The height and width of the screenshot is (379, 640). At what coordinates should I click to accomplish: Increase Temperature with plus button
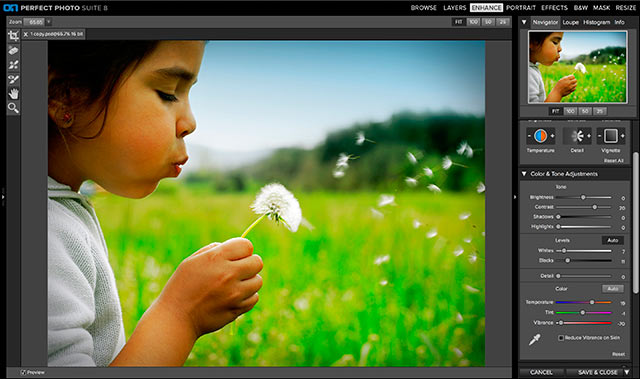pos(552,136)
